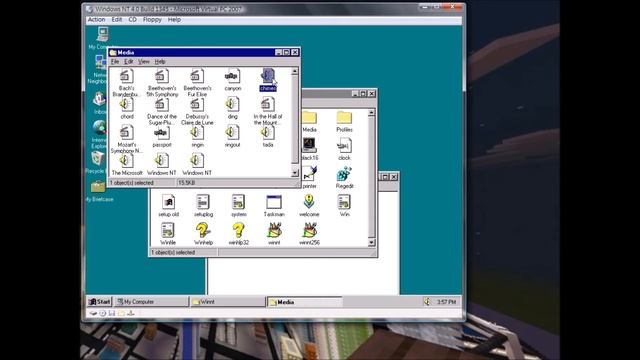Switch to Winnt taskbar button

(227, 302)
